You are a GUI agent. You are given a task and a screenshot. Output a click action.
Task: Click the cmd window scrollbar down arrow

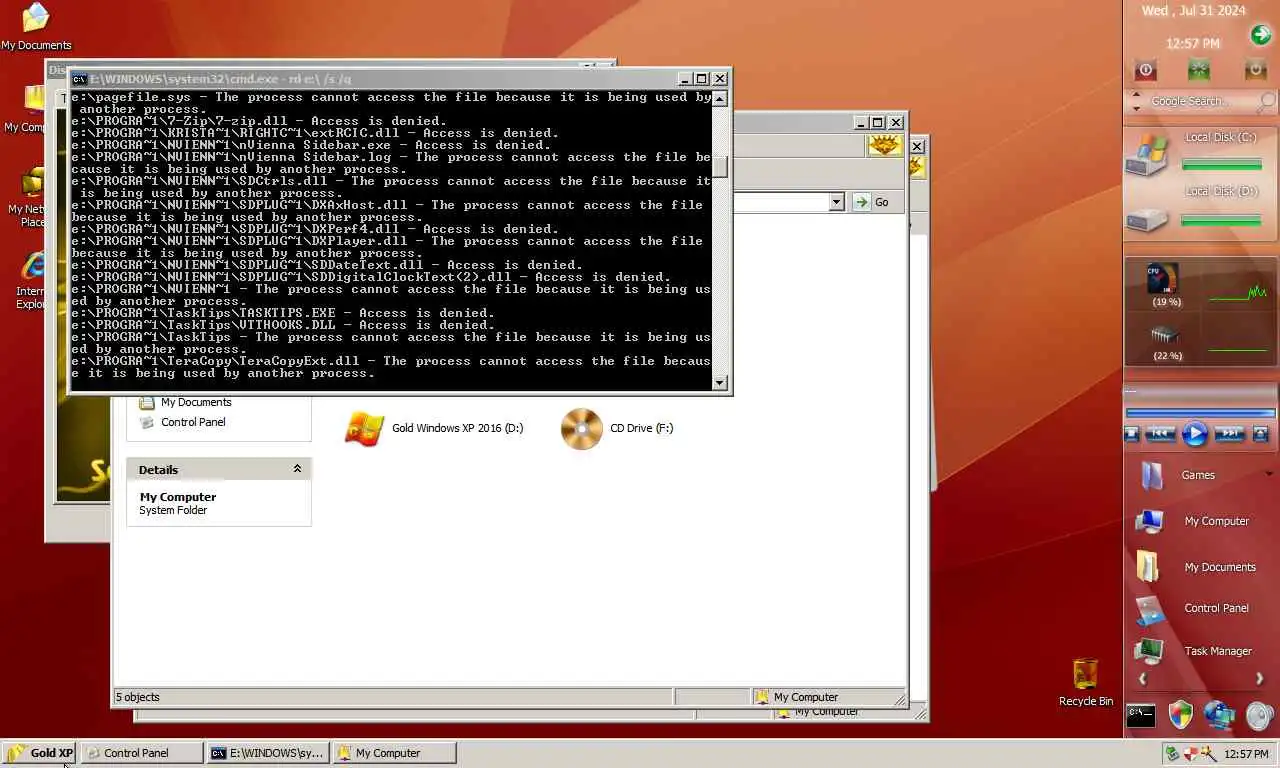point(720,383)
